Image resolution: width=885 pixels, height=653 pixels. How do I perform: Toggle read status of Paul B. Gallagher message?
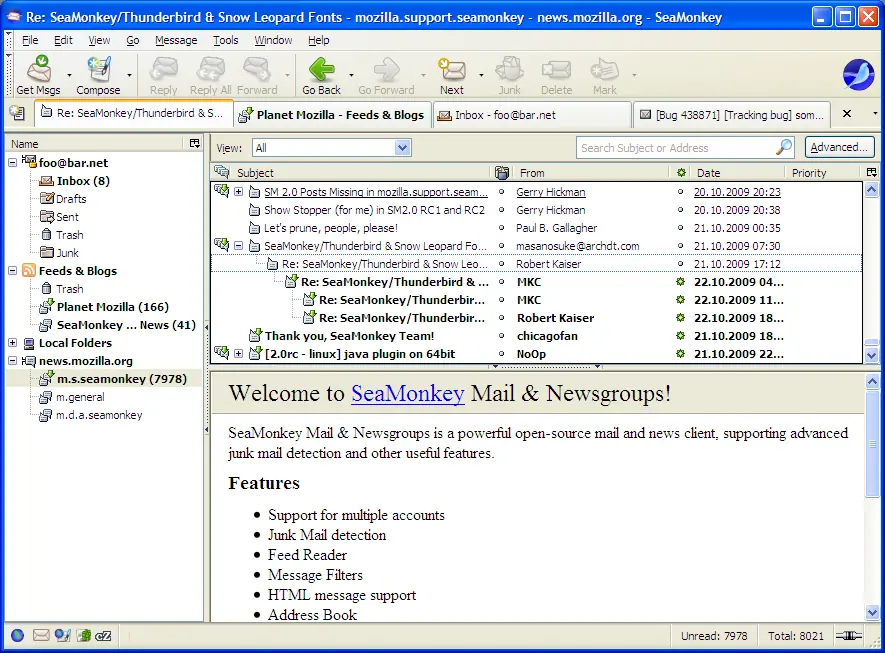click(681, 228)
